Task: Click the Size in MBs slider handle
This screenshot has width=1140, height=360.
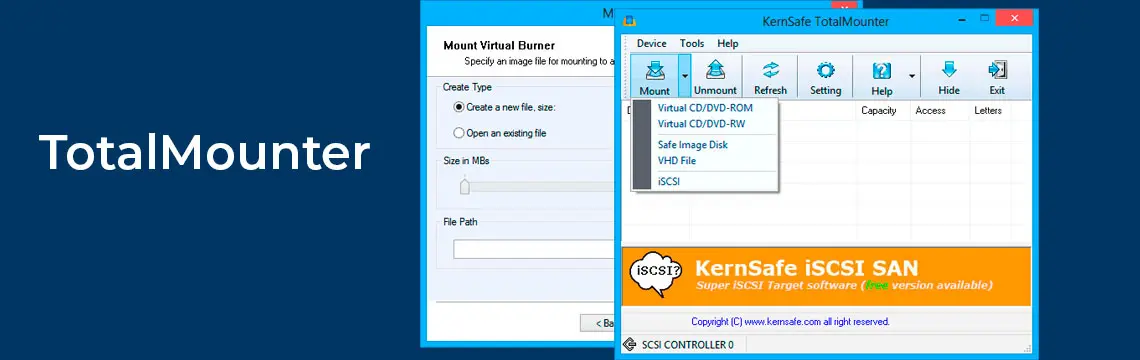Action: [x=465, y=187]
